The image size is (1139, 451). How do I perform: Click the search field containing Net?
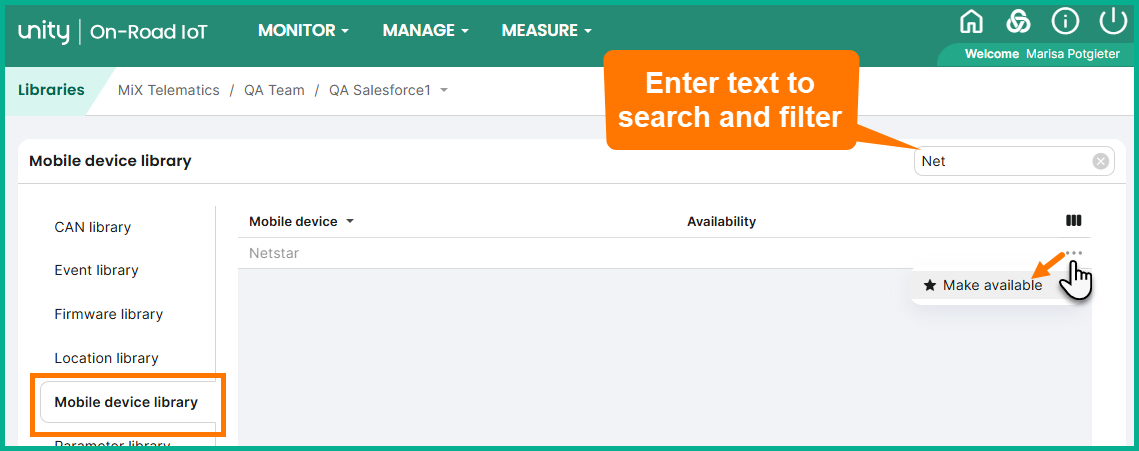point(1000,161)
